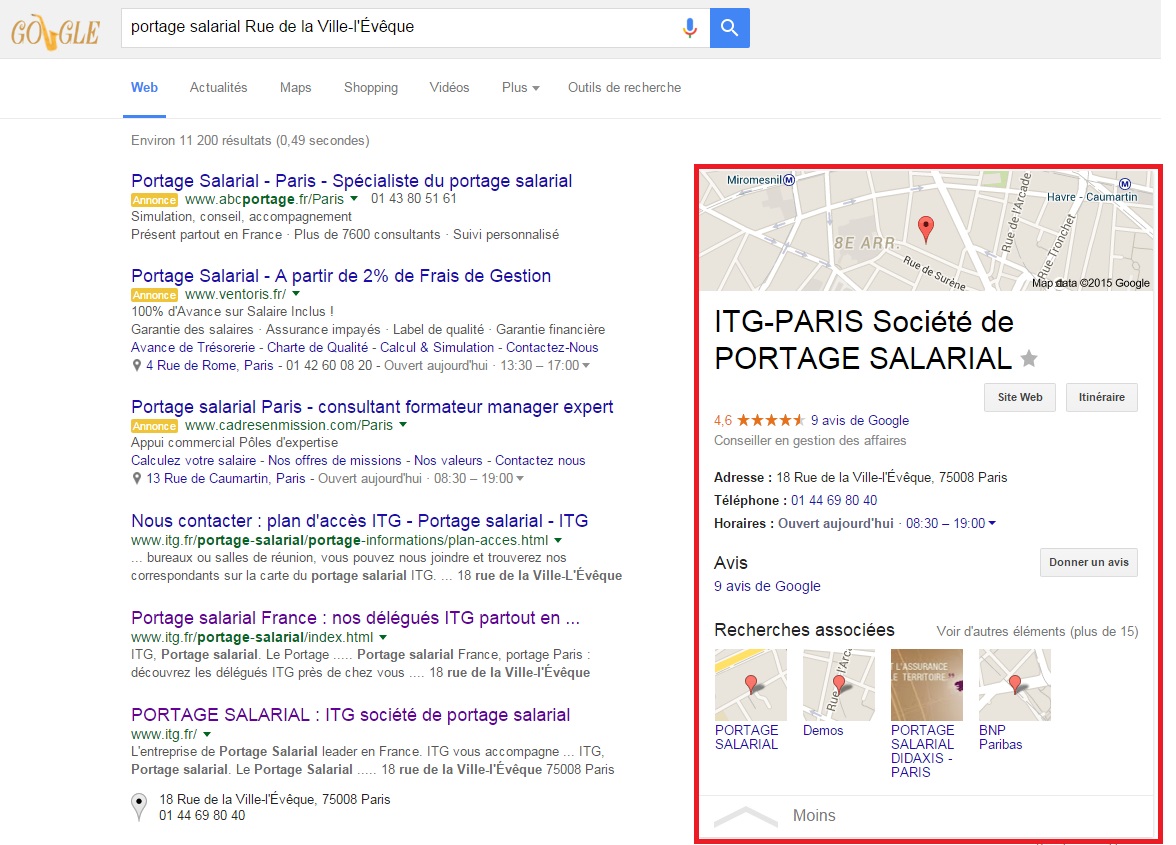The height and width of the screenshot is (845, 1176).
Task: Click the location pin beside 4 Rue de Rome
Action: pos(136,366)
